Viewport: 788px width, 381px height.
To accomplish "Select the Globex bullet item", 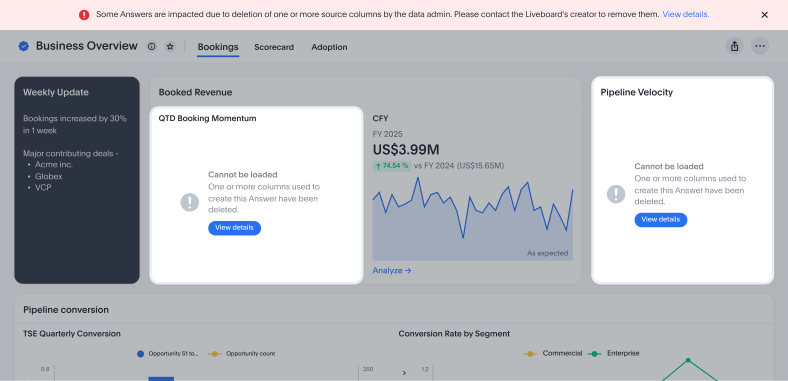I will (49, 176).
